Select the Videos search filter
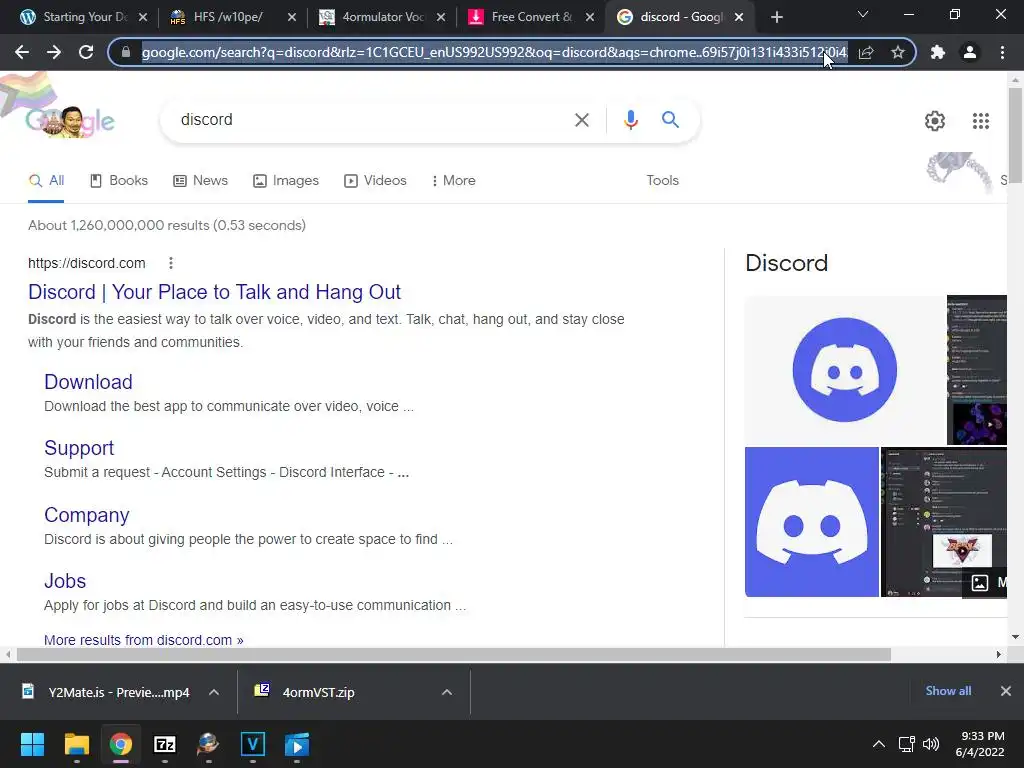Screen dimensions: 1024x768 coord(376,180)
